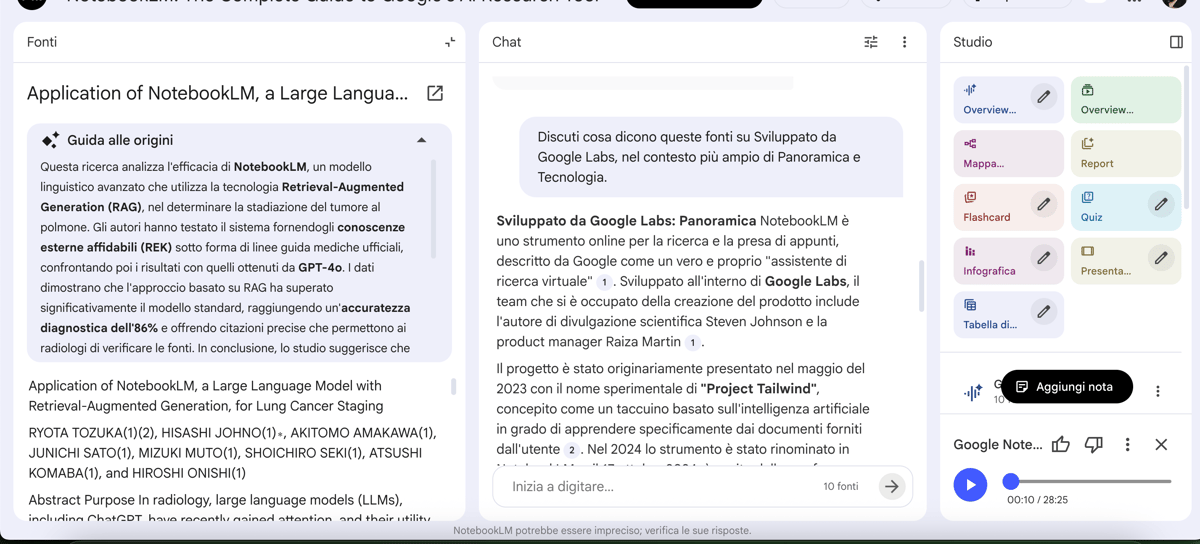Customize Flashcard with pencil icon
The image size is (1200, 544).
click(1043, 204)
